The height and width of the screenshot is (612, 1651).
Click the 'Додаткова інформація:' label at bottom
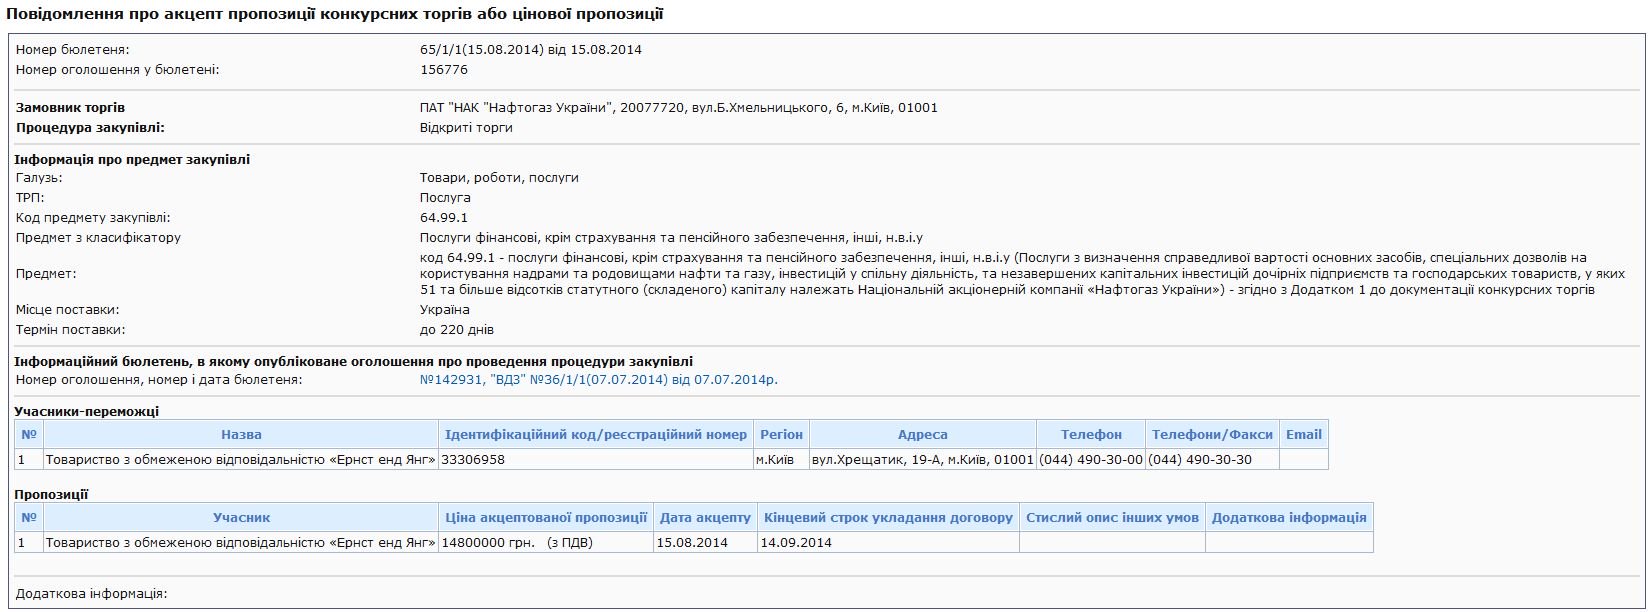91,594
